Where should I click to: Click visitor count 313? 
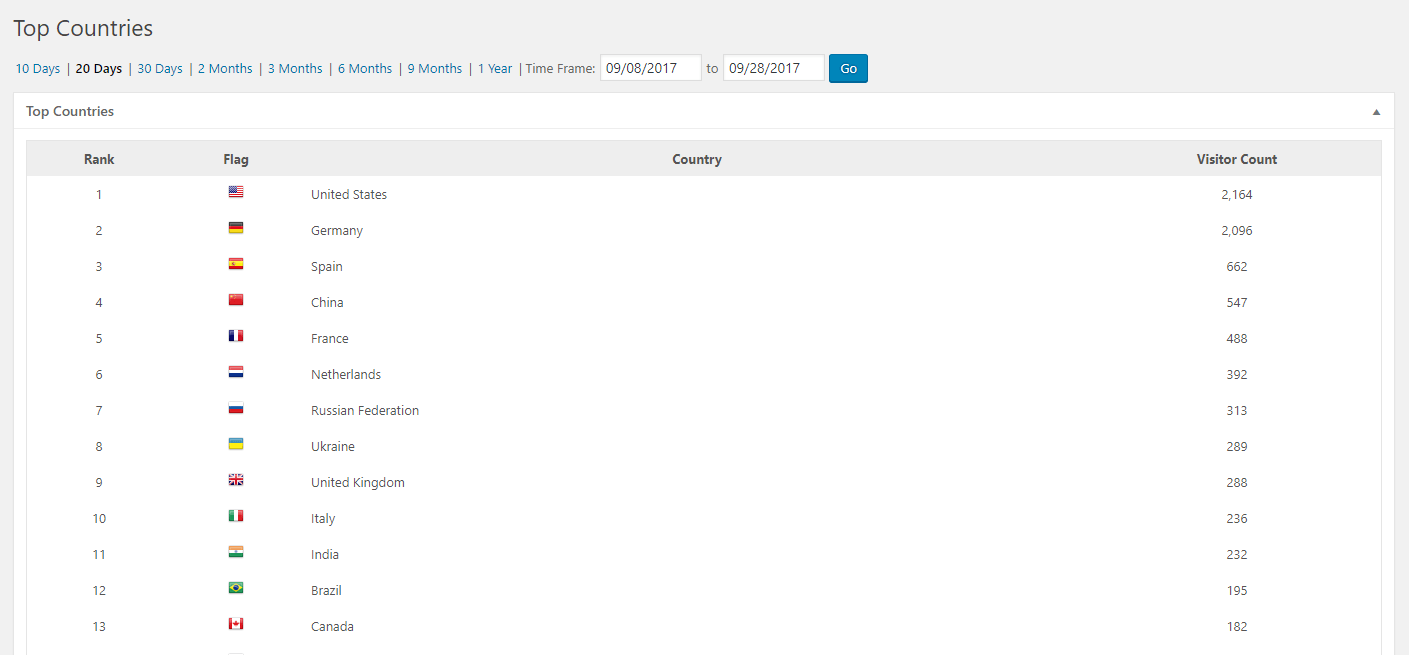pyautogui.click(x=1237, y=411)
